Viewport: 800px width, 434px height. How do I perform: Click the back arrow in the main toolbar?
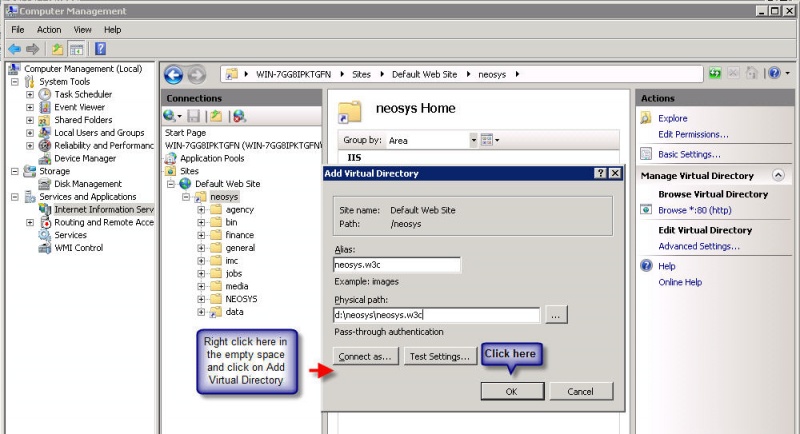point(14,49)
